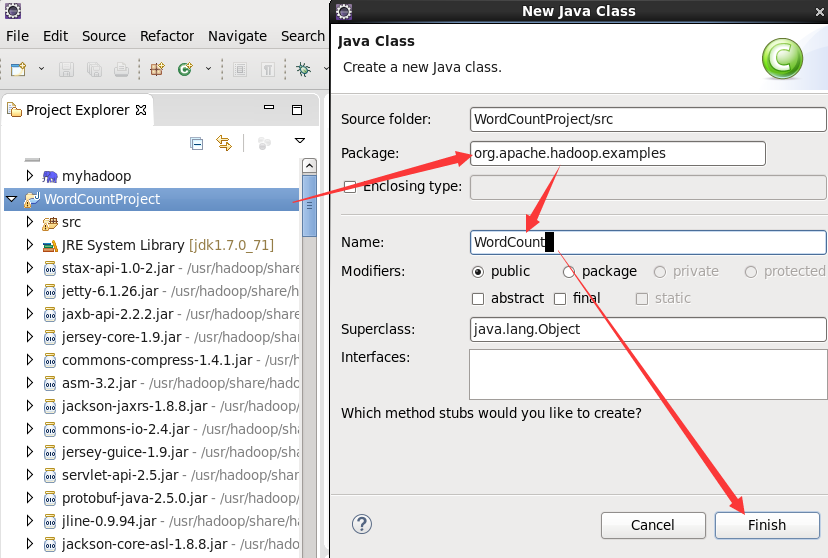Check the static modifier checkbox

[642, 299]
